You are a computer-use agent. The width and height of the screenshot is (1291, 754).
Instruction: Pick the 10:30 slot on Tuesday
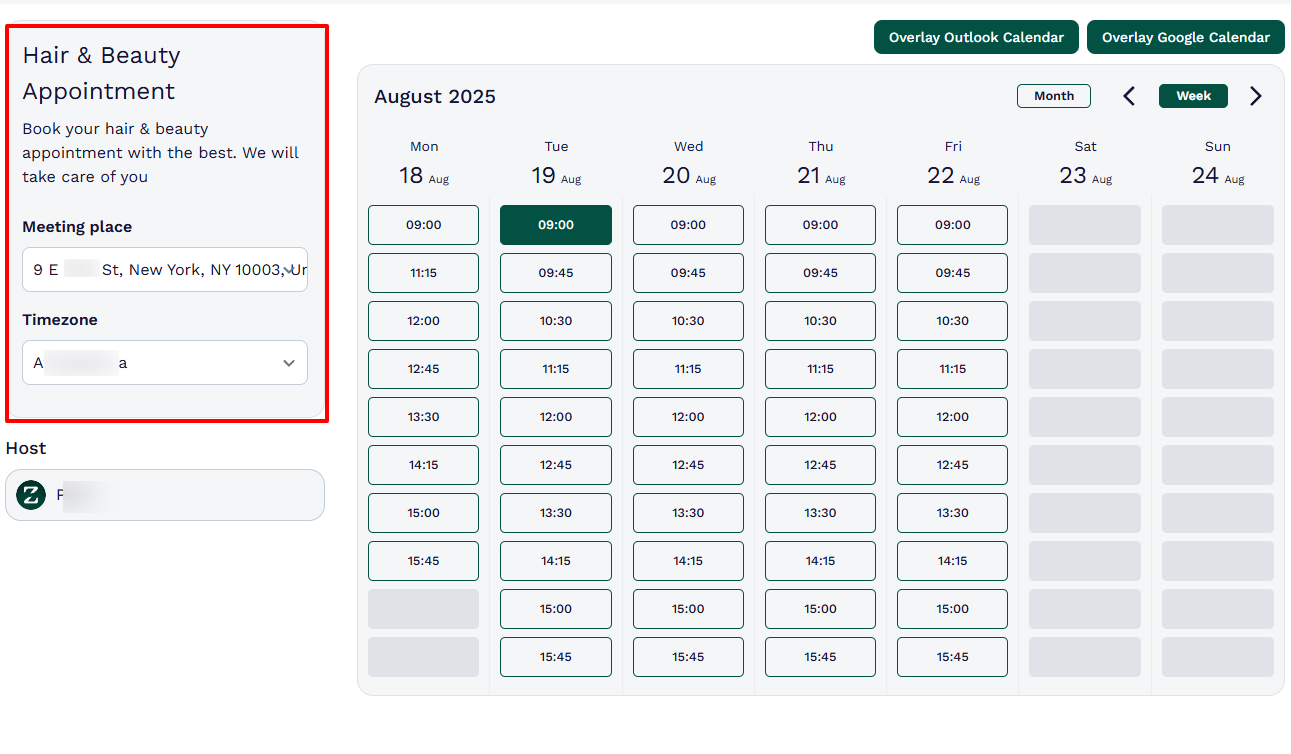tap(556, 321)
